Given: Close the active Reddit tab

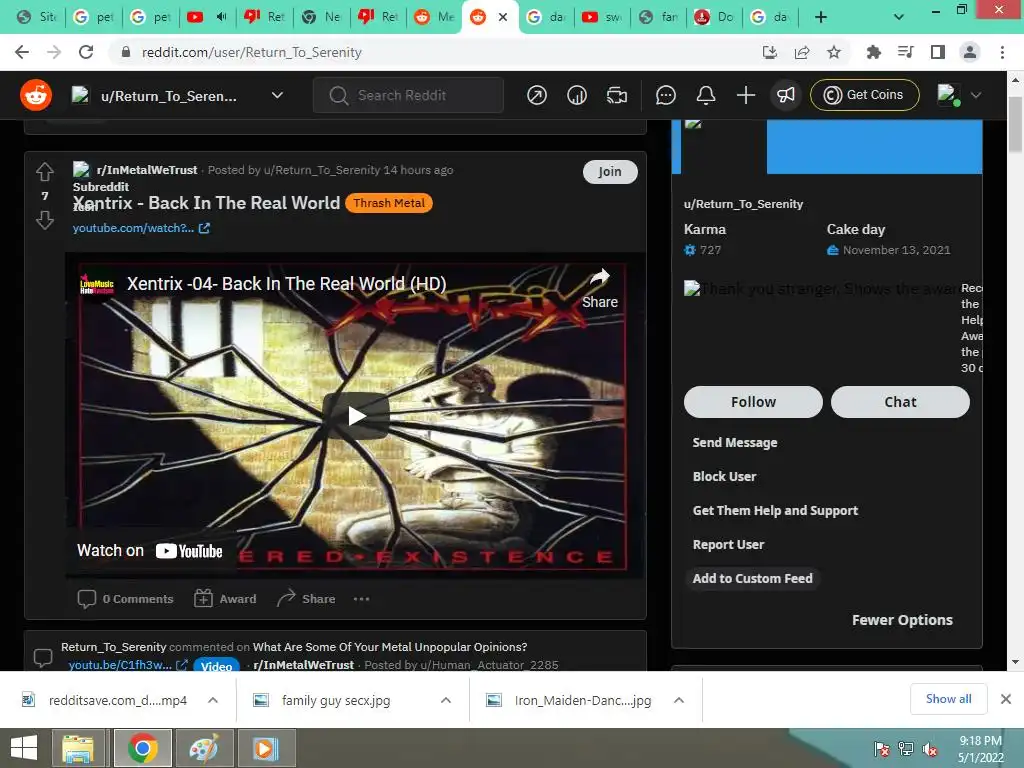Looking at the screenshot, I should click(503, 17).
